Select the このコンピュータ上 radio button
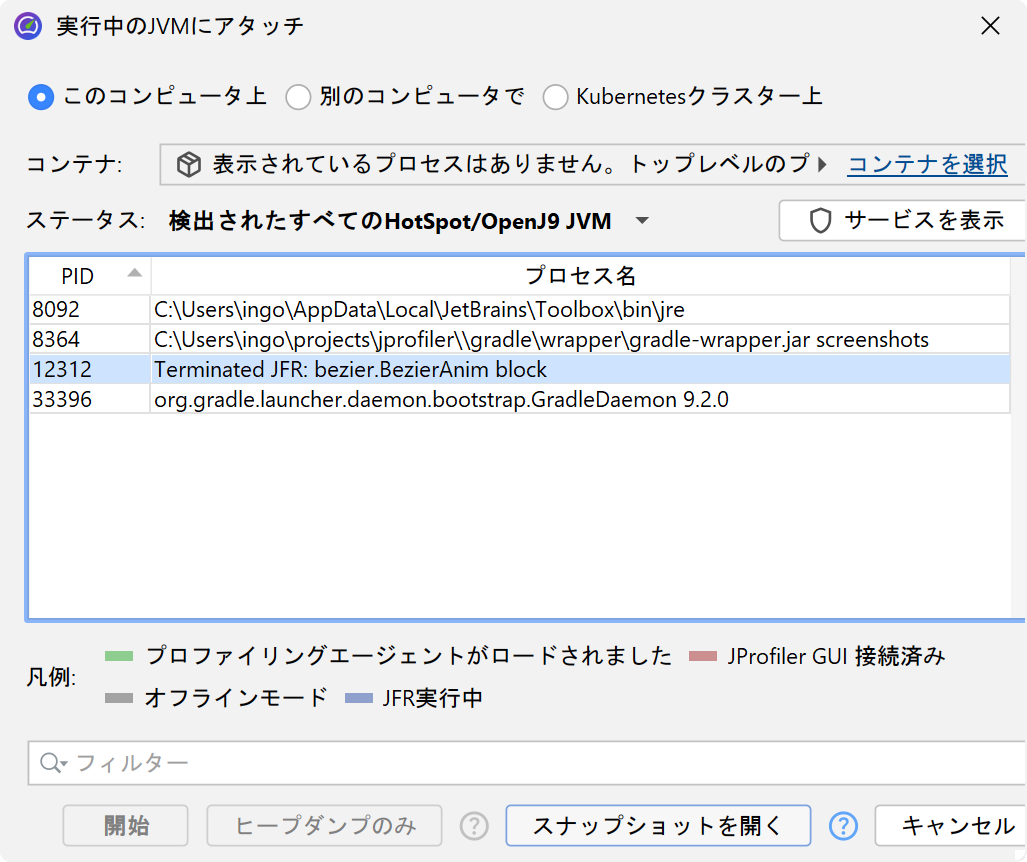 pos(41,97)
